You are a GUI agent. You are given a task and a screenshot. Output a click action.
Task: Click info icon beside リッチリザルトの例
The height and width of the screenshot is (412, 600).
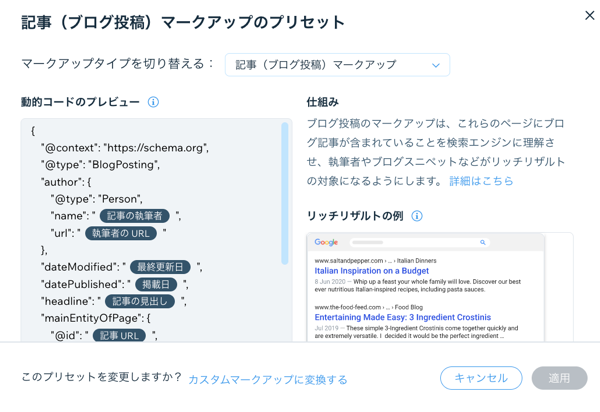417,216
